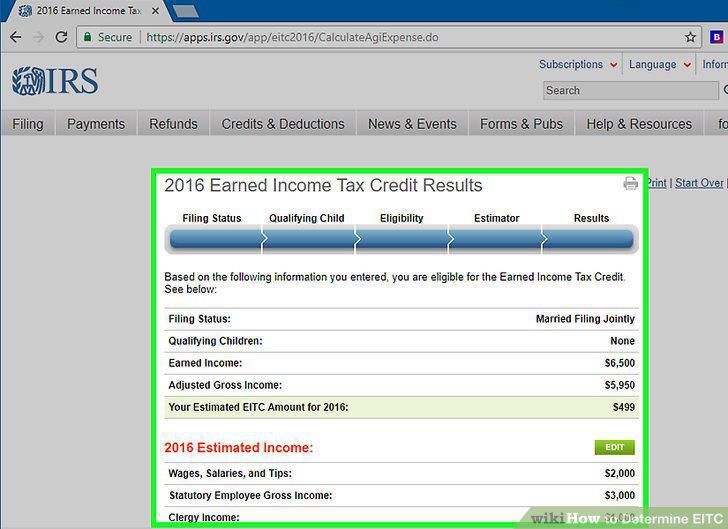Click the purple B extension icon

(717, 37)
